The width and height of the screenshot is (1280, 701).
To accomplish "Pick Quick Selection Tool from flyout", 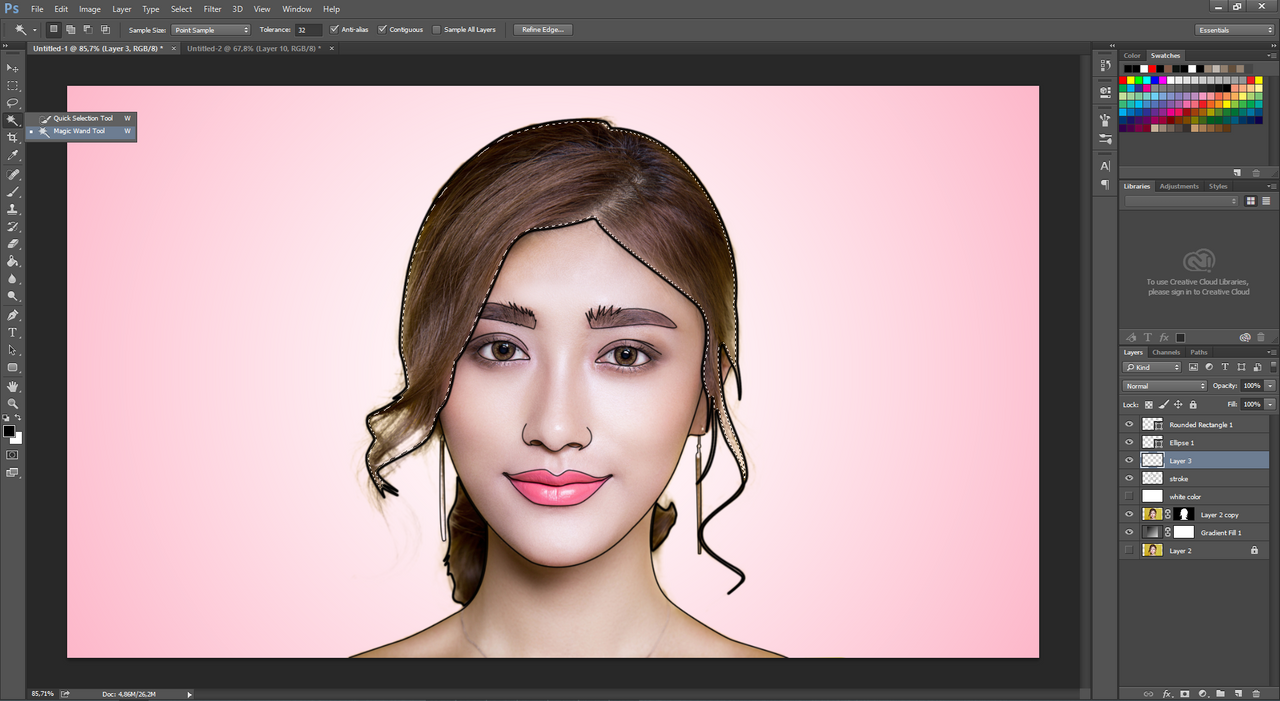I will tap(83, 118).
